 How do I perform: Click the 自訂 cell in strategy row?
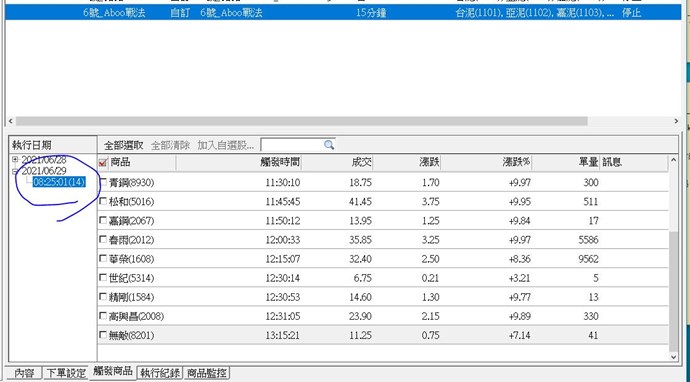point(180,13)
